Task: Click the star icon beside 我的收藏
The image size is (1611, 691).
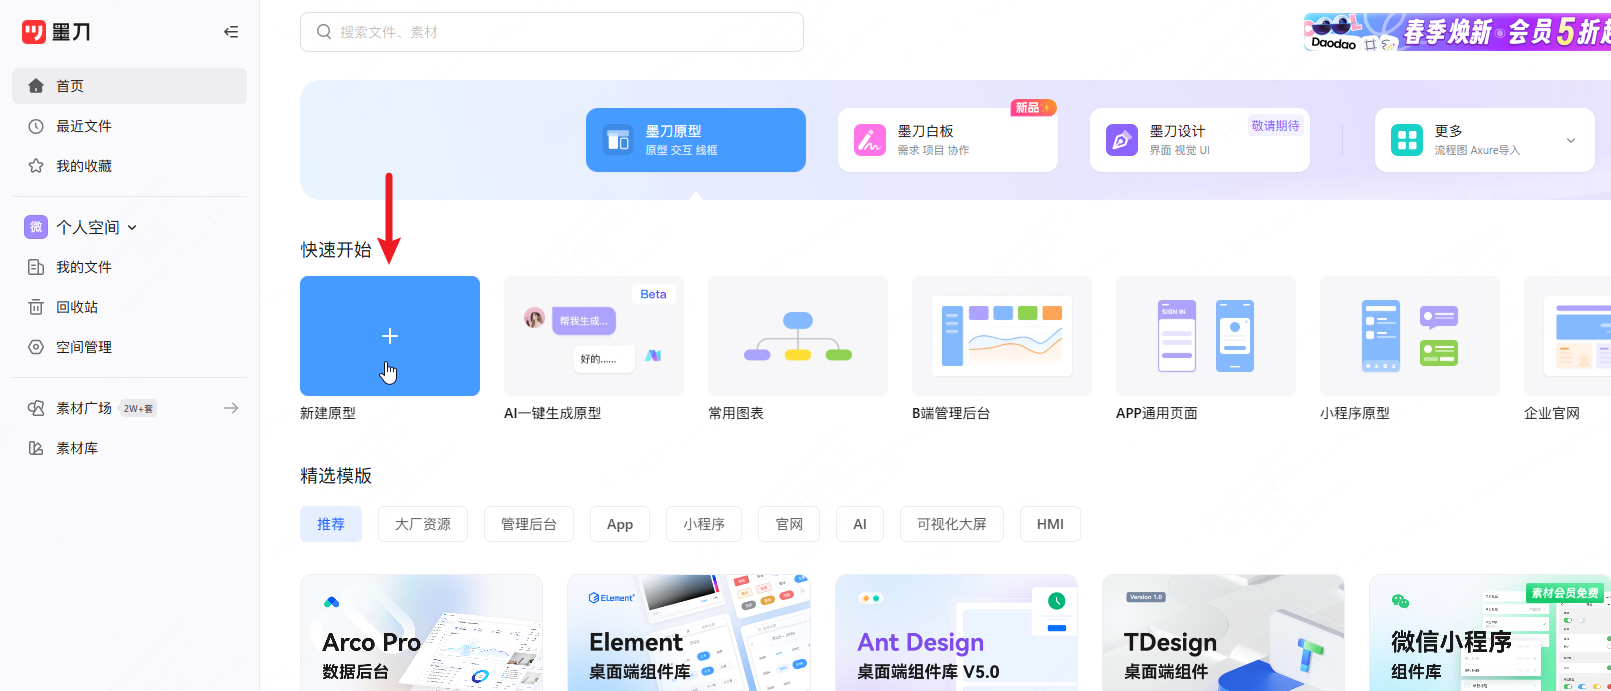Action: pos(36,166)
